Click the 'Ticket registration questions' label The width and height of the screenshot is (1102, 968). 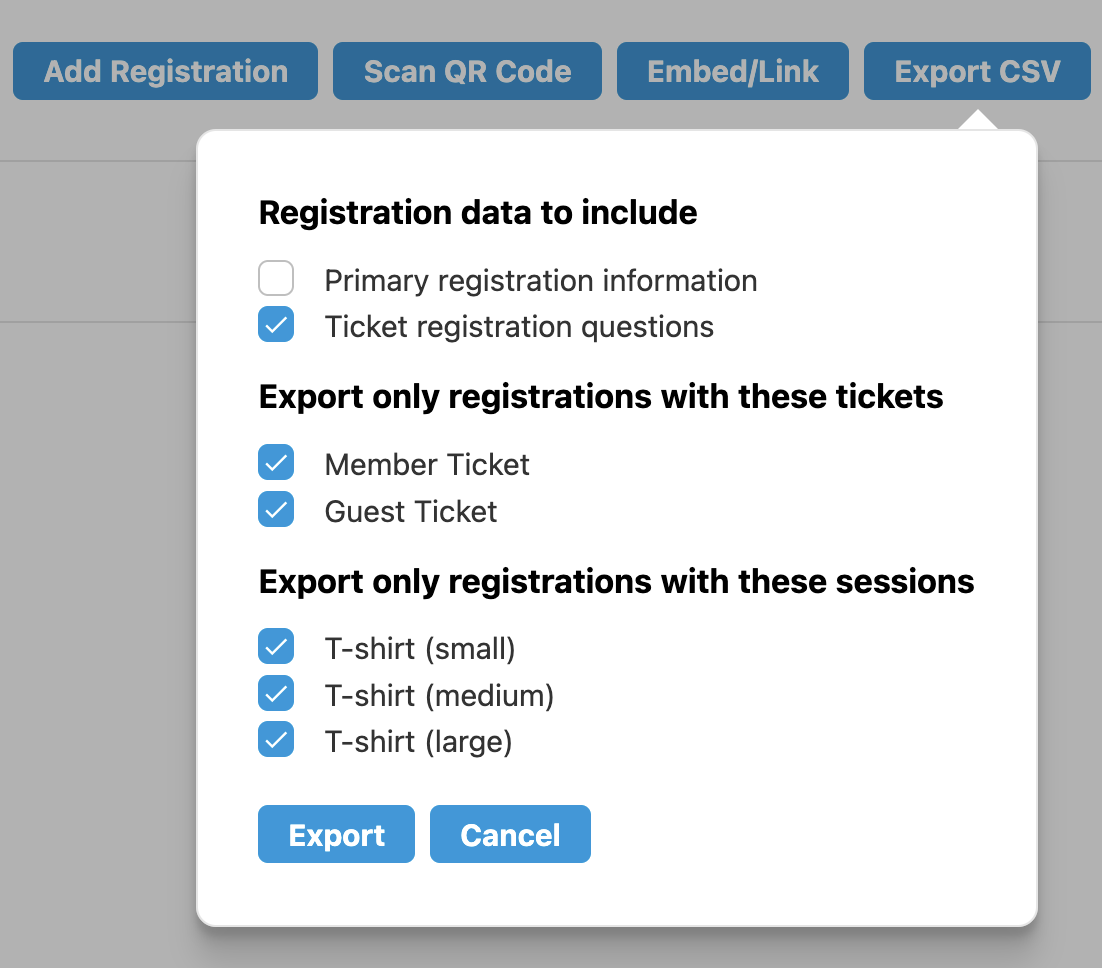pyautogui.click(x=519, y=327)
